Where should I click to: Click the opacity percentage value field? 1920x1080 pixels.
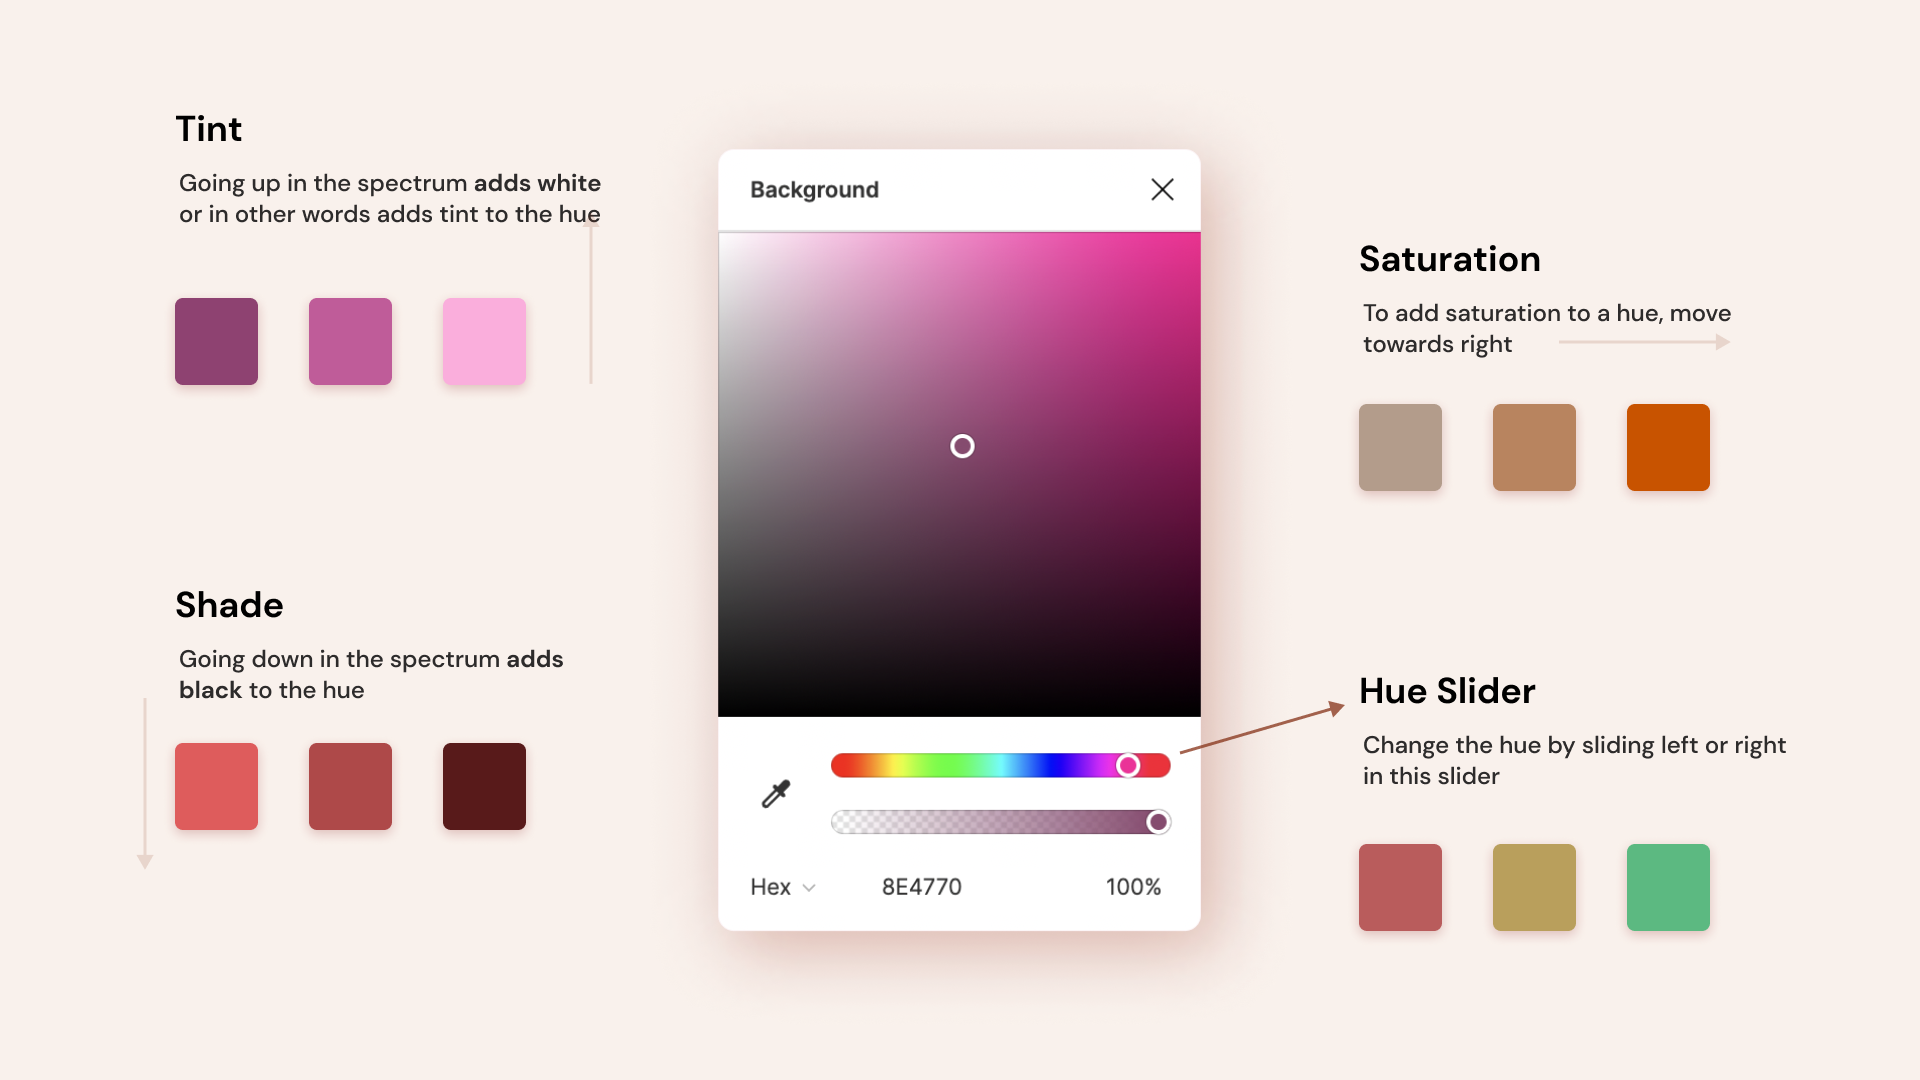(1130, 886)
